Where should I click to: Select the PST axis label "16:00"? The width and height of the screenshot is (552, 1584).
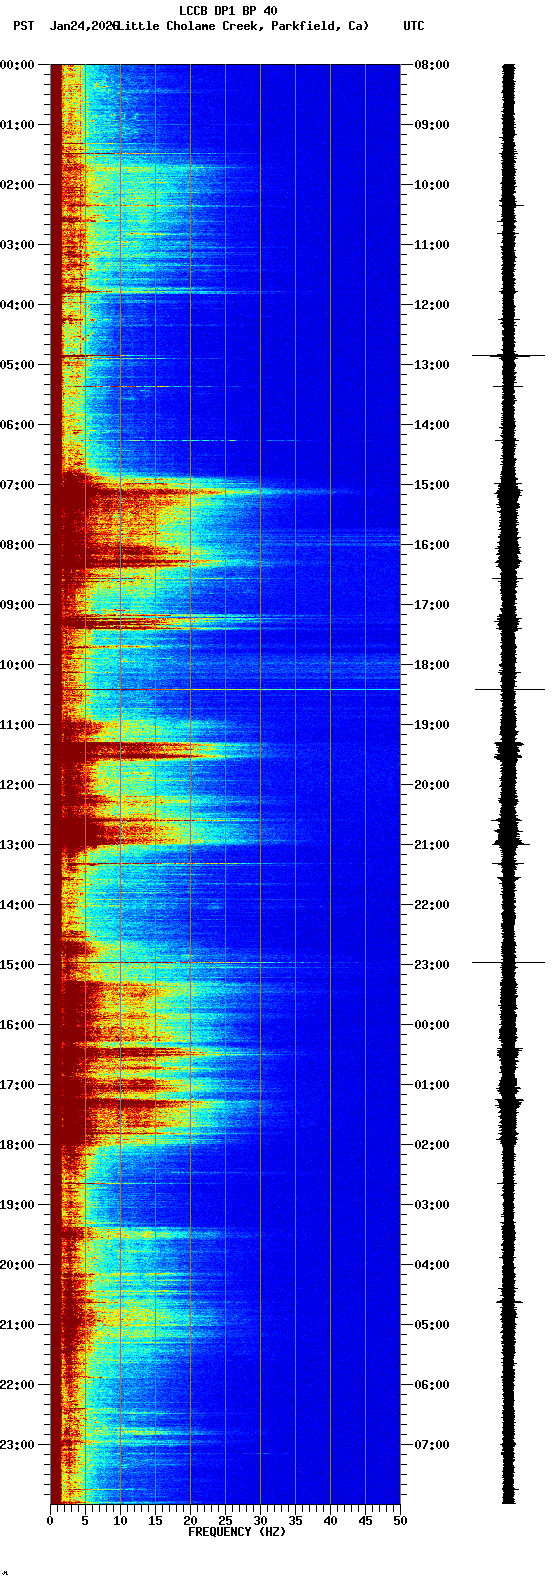[17, 1025]
